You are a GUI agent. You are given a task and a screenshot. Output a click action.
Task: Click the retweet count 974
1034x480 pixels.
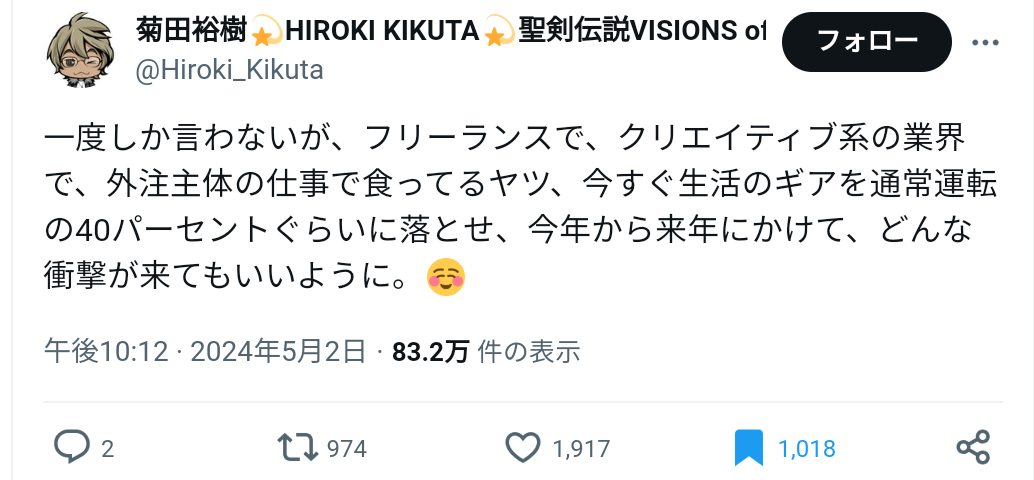347,449
